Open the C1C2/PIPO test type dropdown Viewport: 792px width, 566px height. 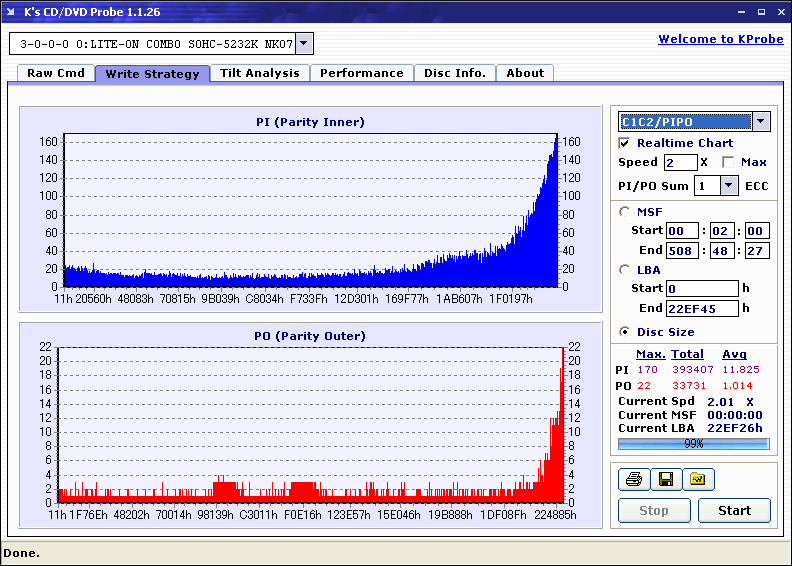(761, 122)
